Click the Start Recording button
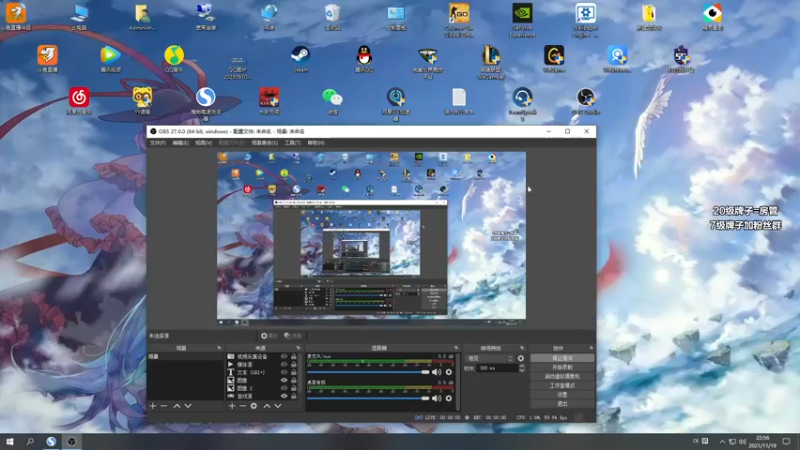The width and height of the screenshot is (800, 450). [562, 366]
